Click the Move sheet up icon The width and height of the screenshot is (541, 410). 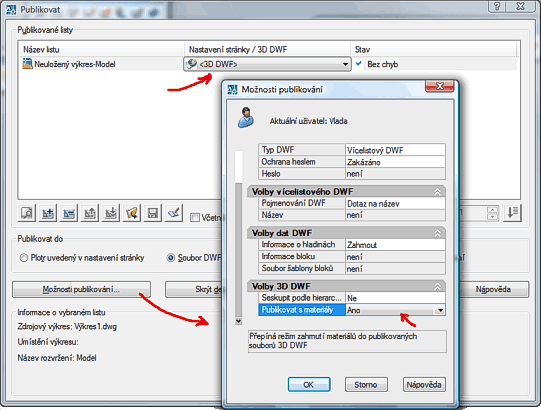point(90,213)
